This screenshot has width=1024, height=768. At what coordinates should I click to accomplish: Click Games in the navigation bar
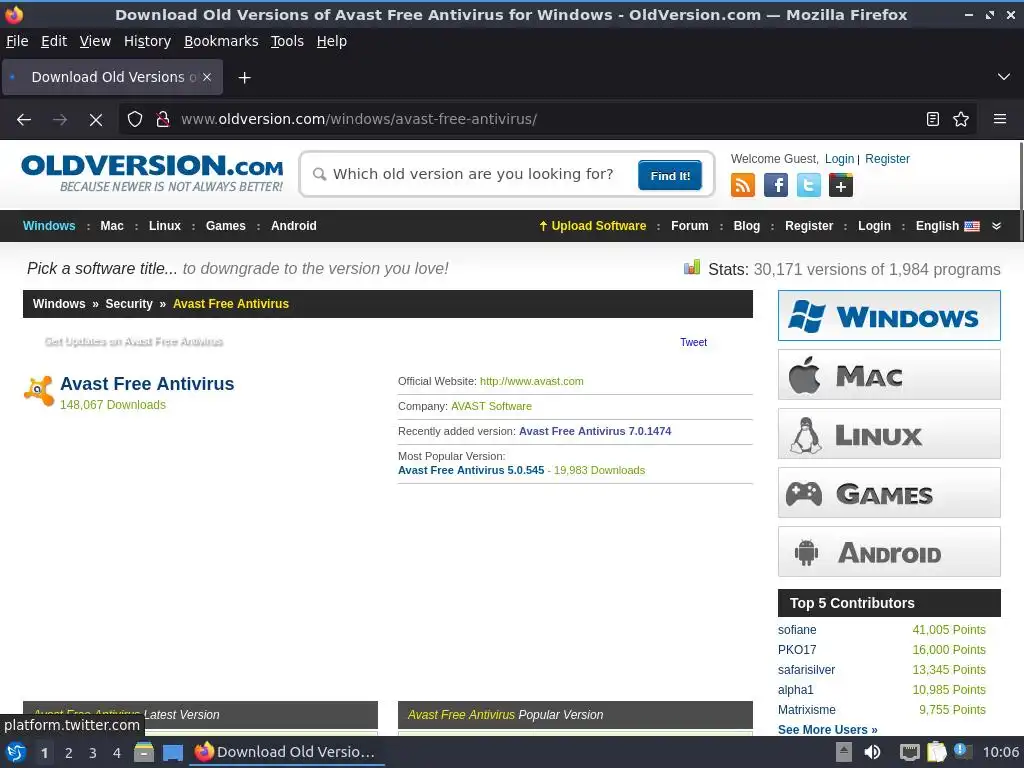[x=225, y=226]
